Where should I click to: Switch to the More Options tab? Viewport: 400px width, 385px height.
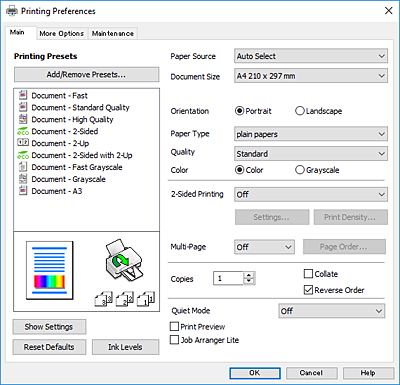62,34
